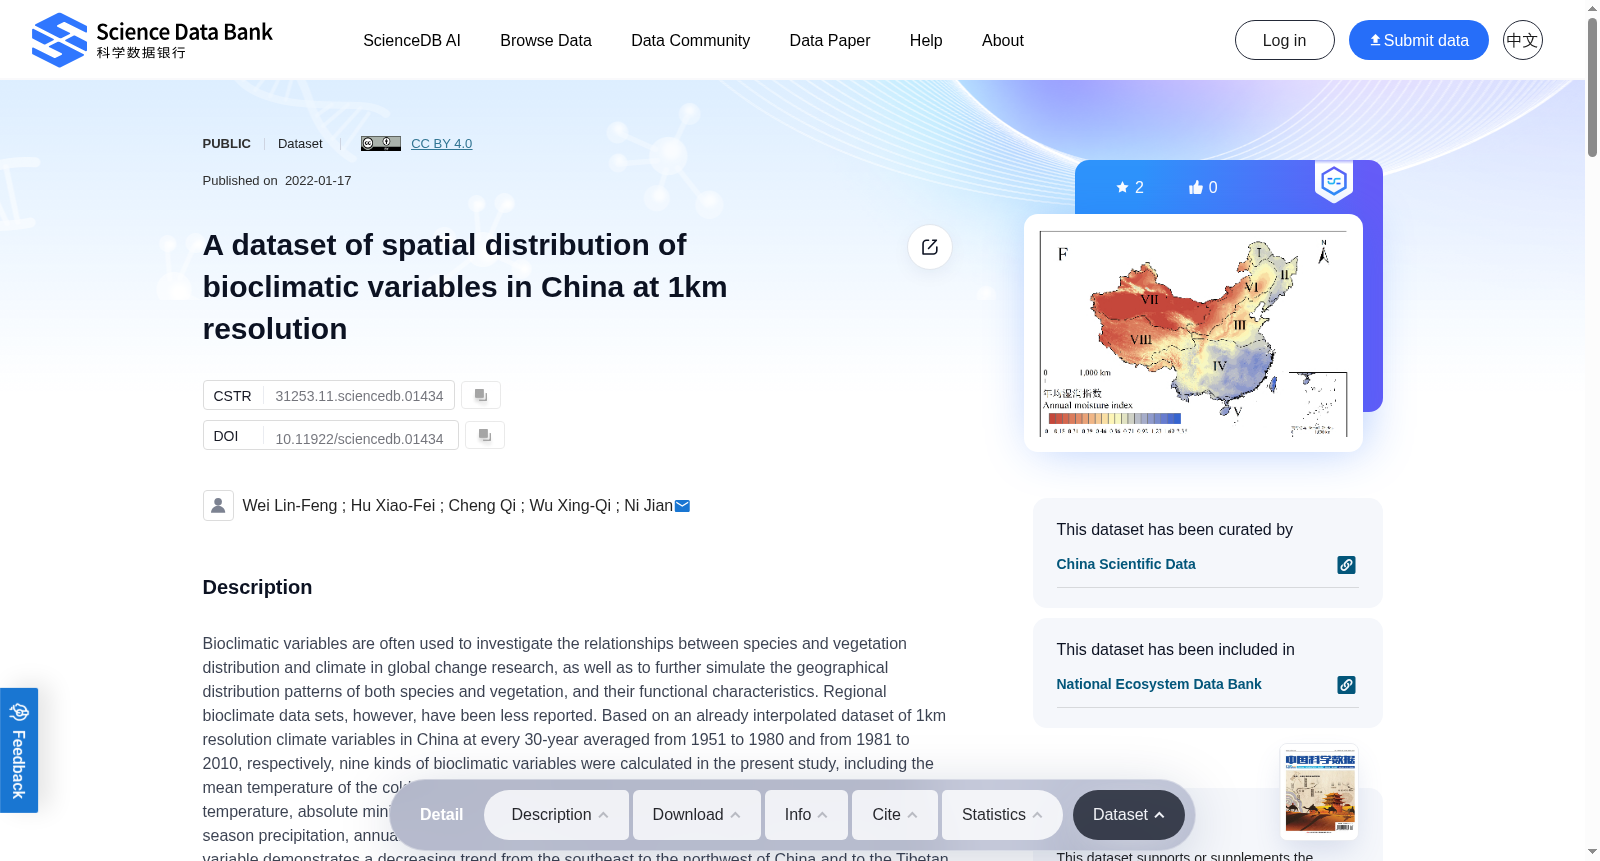The image size is (1600, 861).
Task: Copy the DOI identifier
Action: [485, 435]
